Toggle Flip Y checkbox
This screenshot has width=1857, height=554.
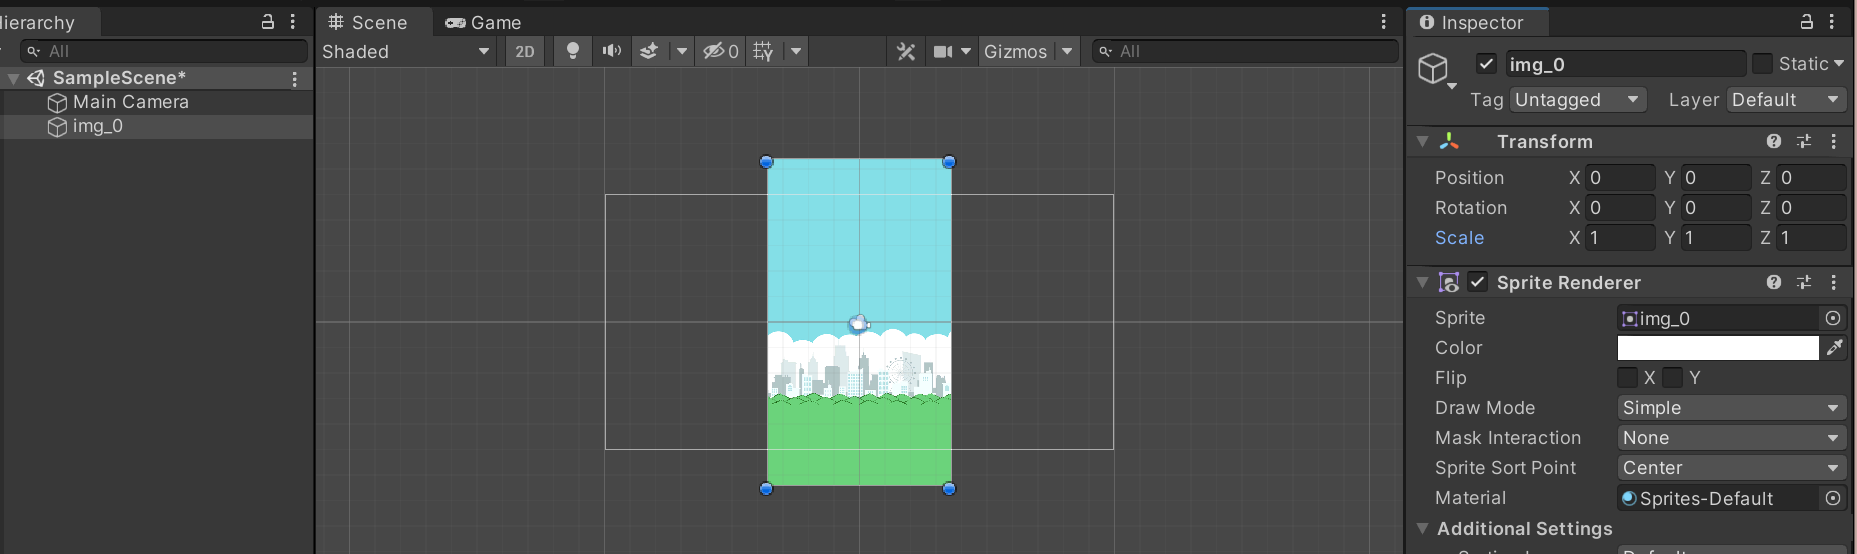point(1673,377)
